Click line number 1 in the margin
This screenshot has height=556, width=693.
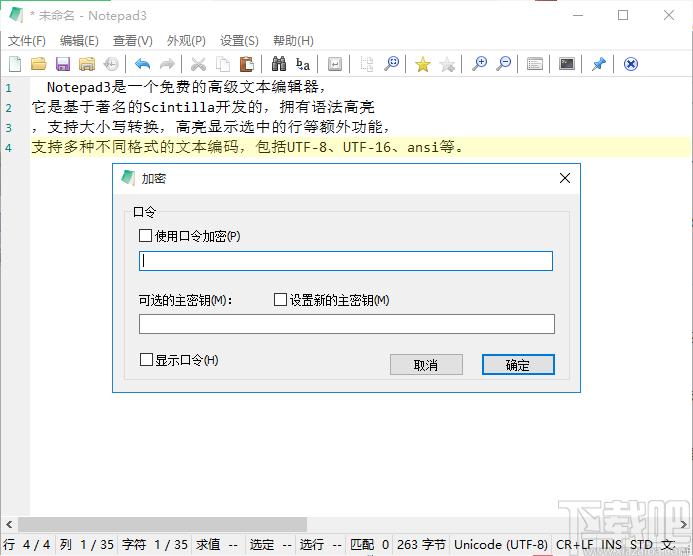coord(9,88)
